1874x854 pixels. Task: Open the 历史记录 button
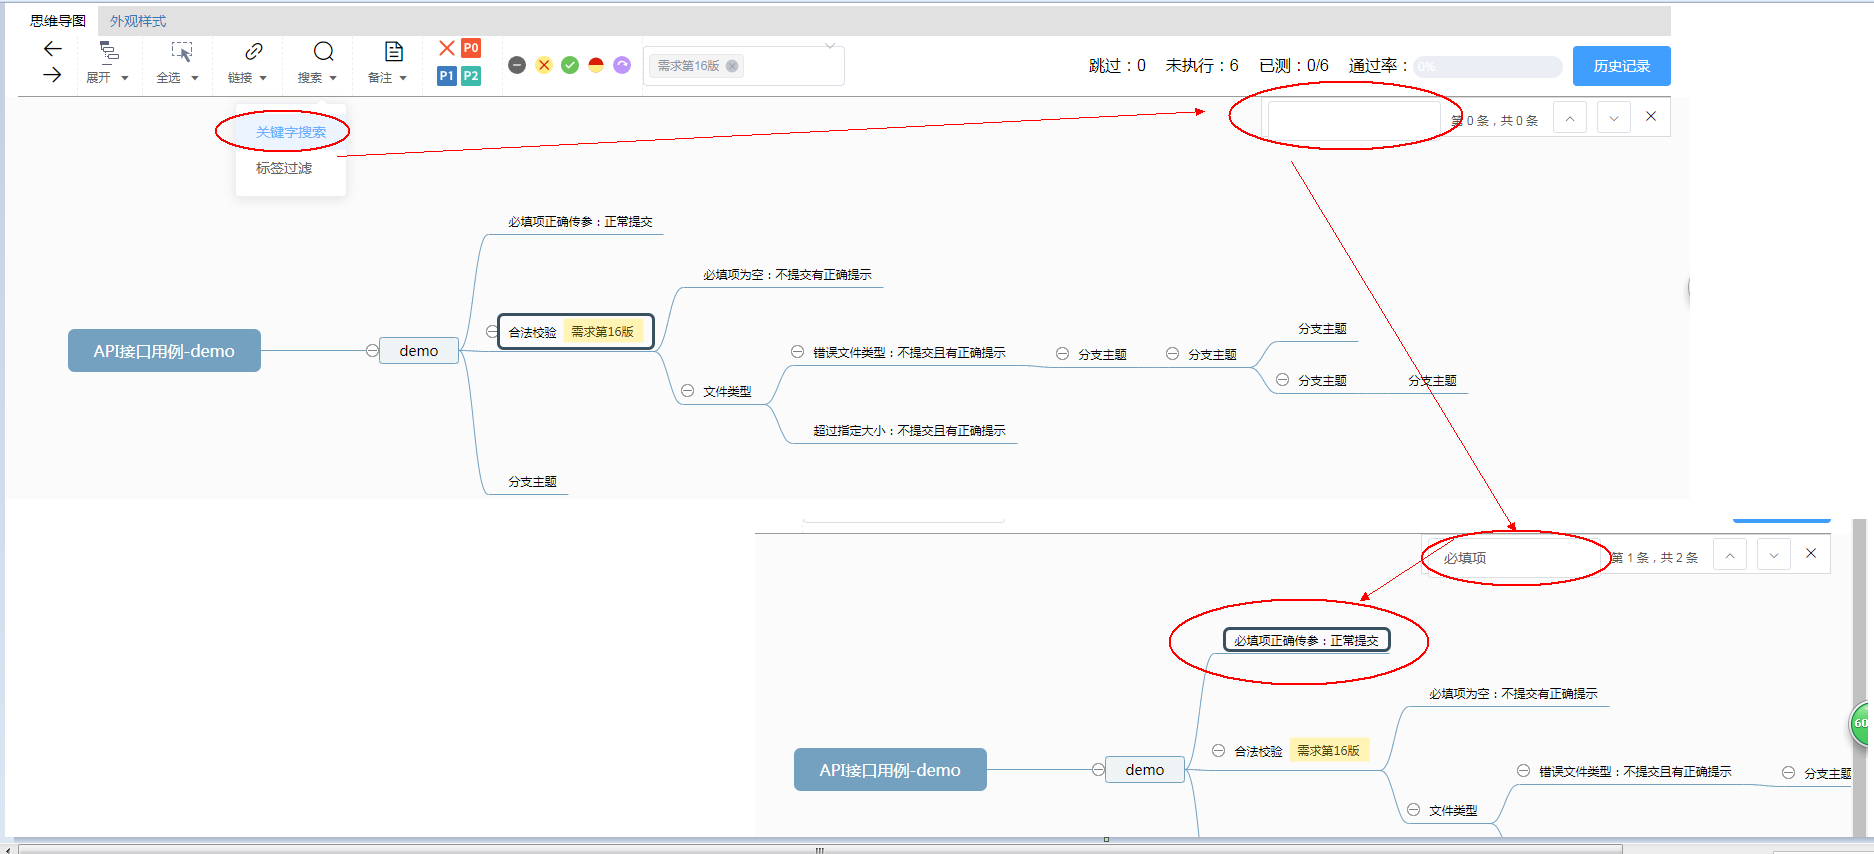point(1621,66)
